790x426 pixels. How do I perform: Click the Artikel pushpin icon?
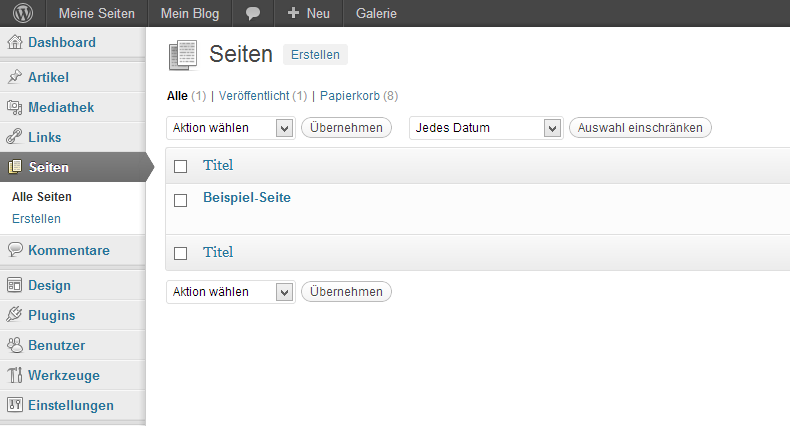point(15,77)
